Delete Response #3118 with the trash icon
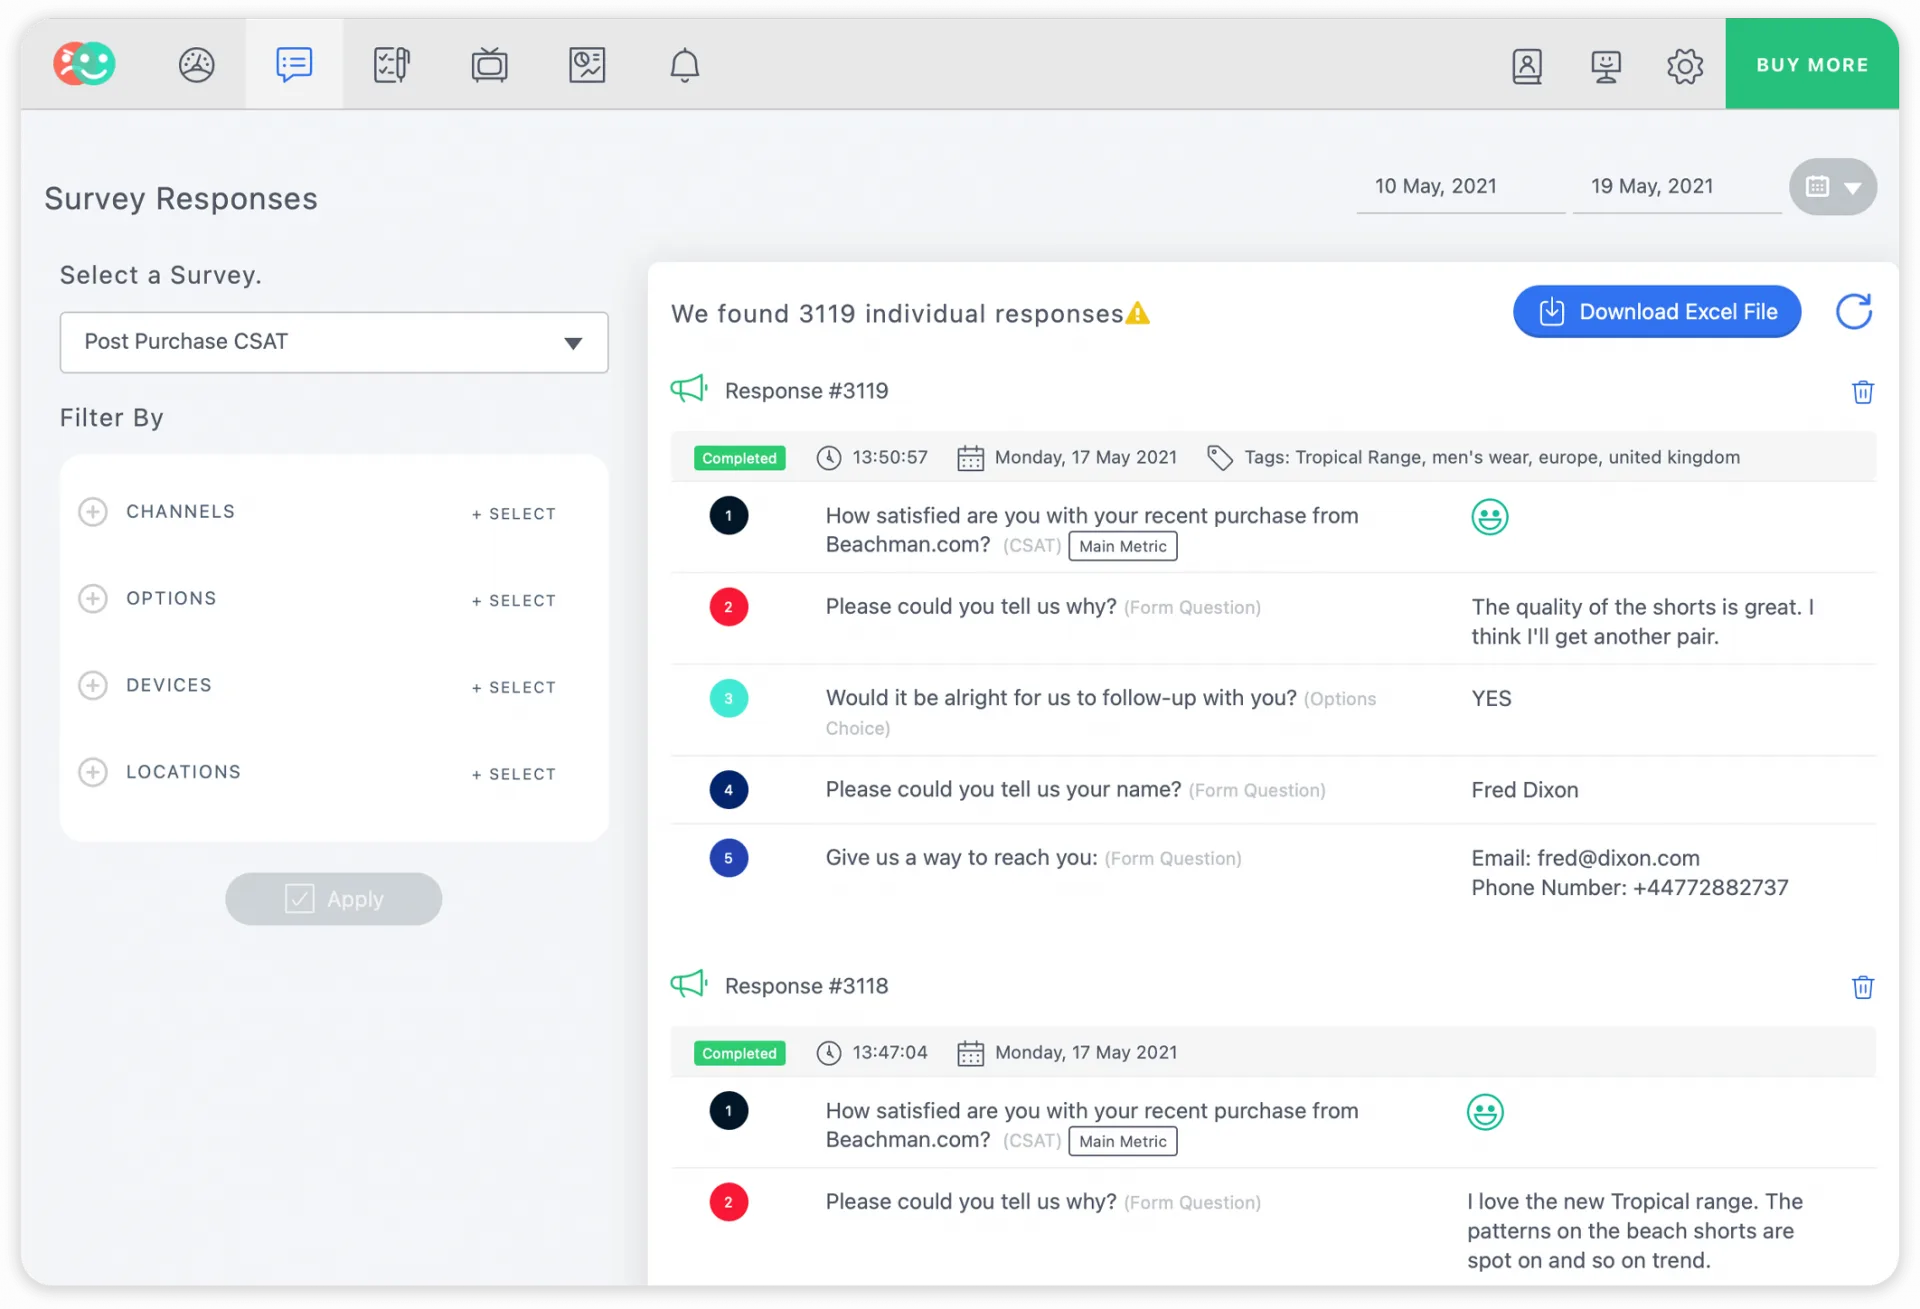1920x1309 pixels. click(x=1862, y=987)
